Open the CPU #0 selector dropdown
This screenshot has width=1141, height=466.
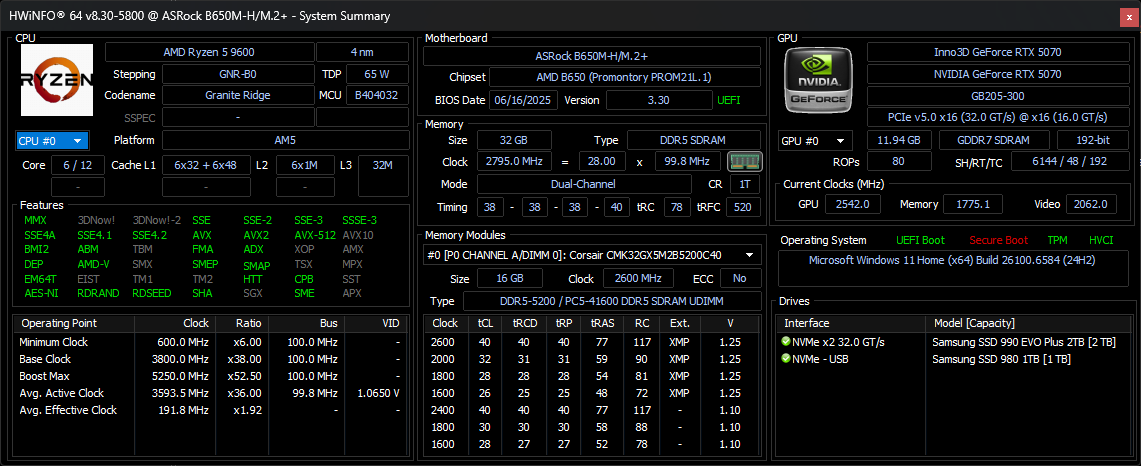(53, 141)
